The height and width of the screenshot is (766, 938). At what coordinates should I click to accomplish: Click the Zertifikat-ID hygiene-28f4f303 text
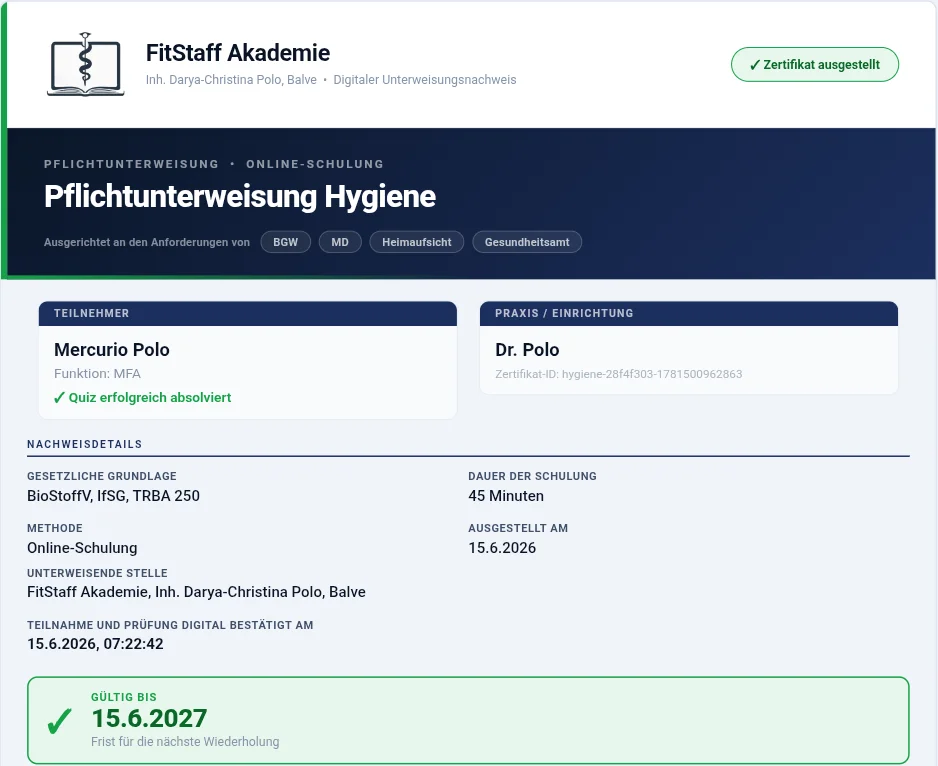(x=619, y=374)
